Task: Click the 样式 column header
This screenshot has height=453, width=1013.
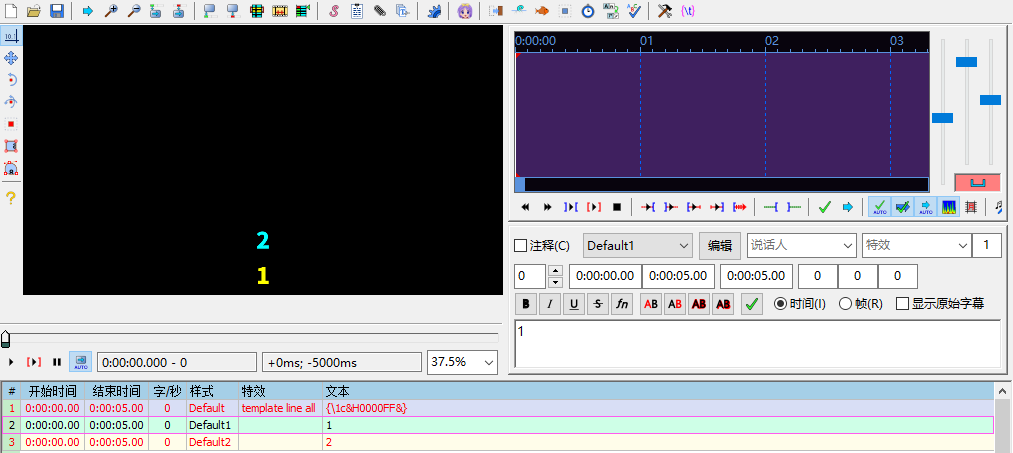Action: 202,390
